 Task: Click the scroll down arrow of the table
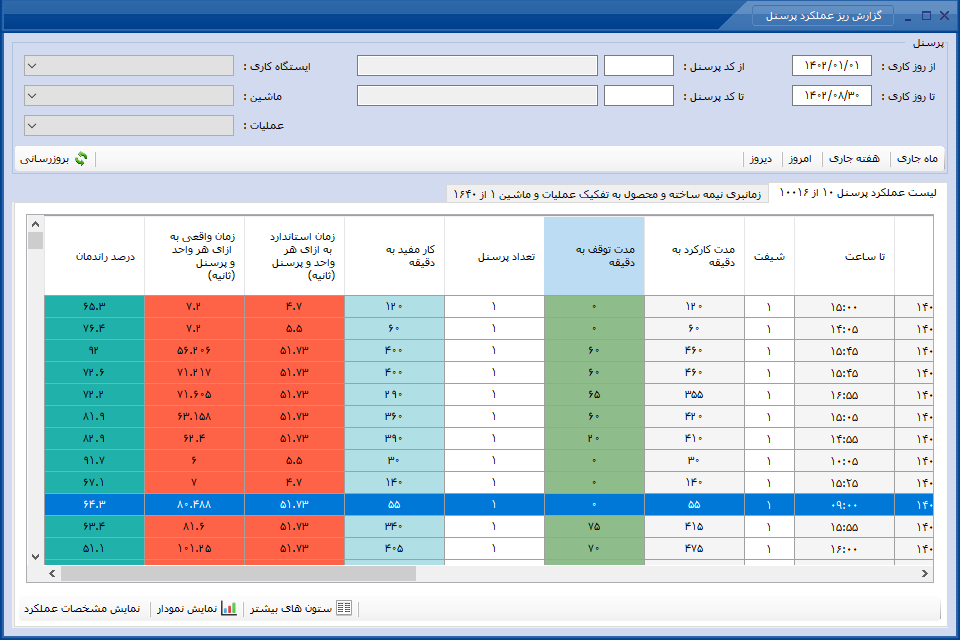point(36,557)
